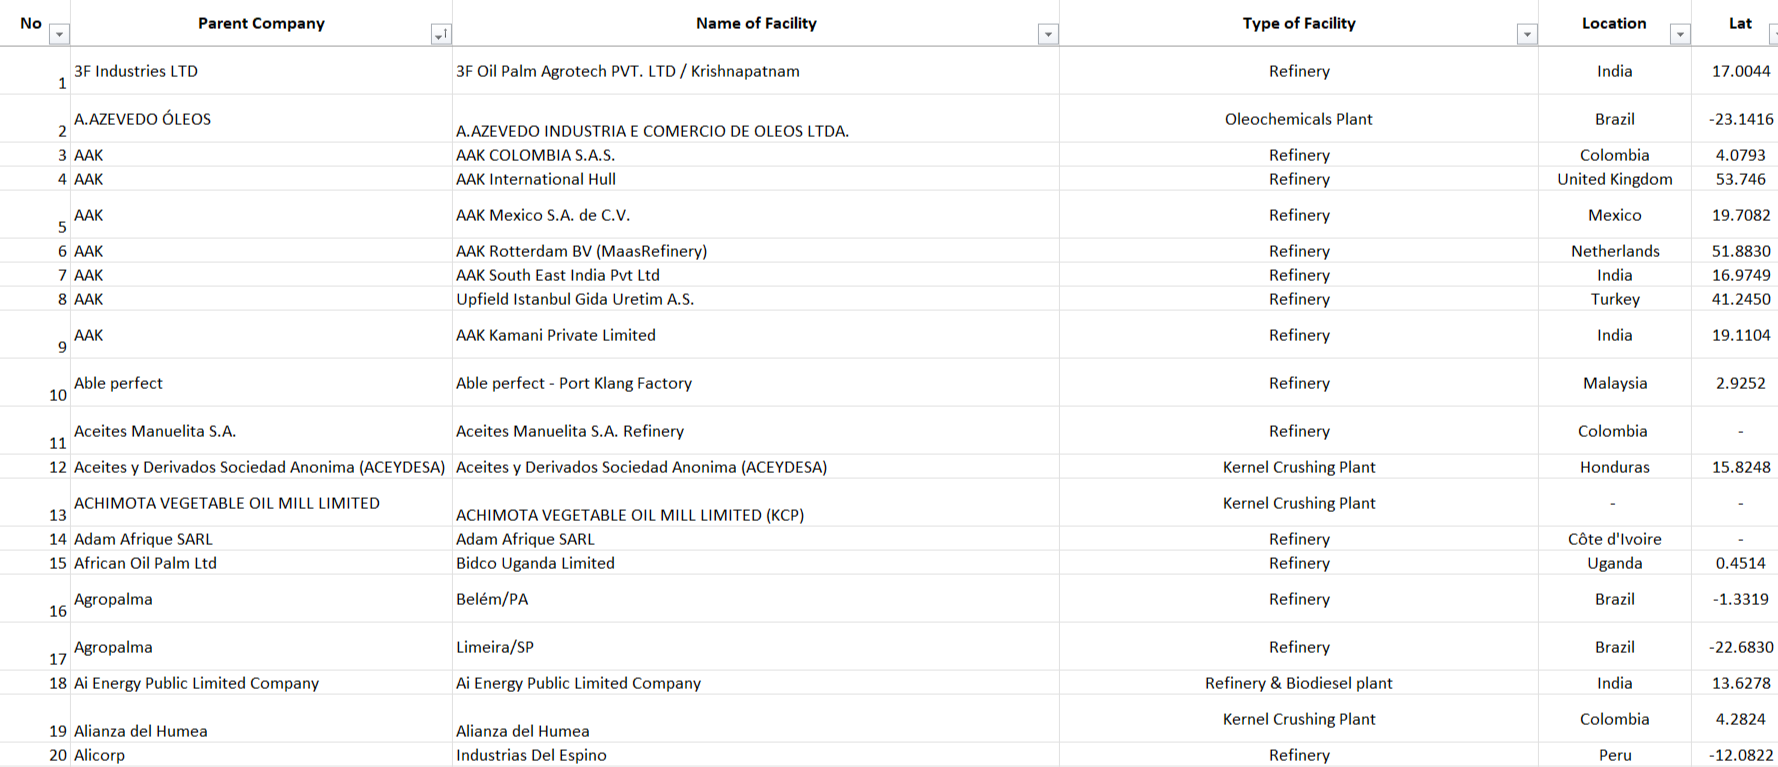Select the Industrias Del Espino cell
This screenshot has width=1778, height=767.
[756, 755]
